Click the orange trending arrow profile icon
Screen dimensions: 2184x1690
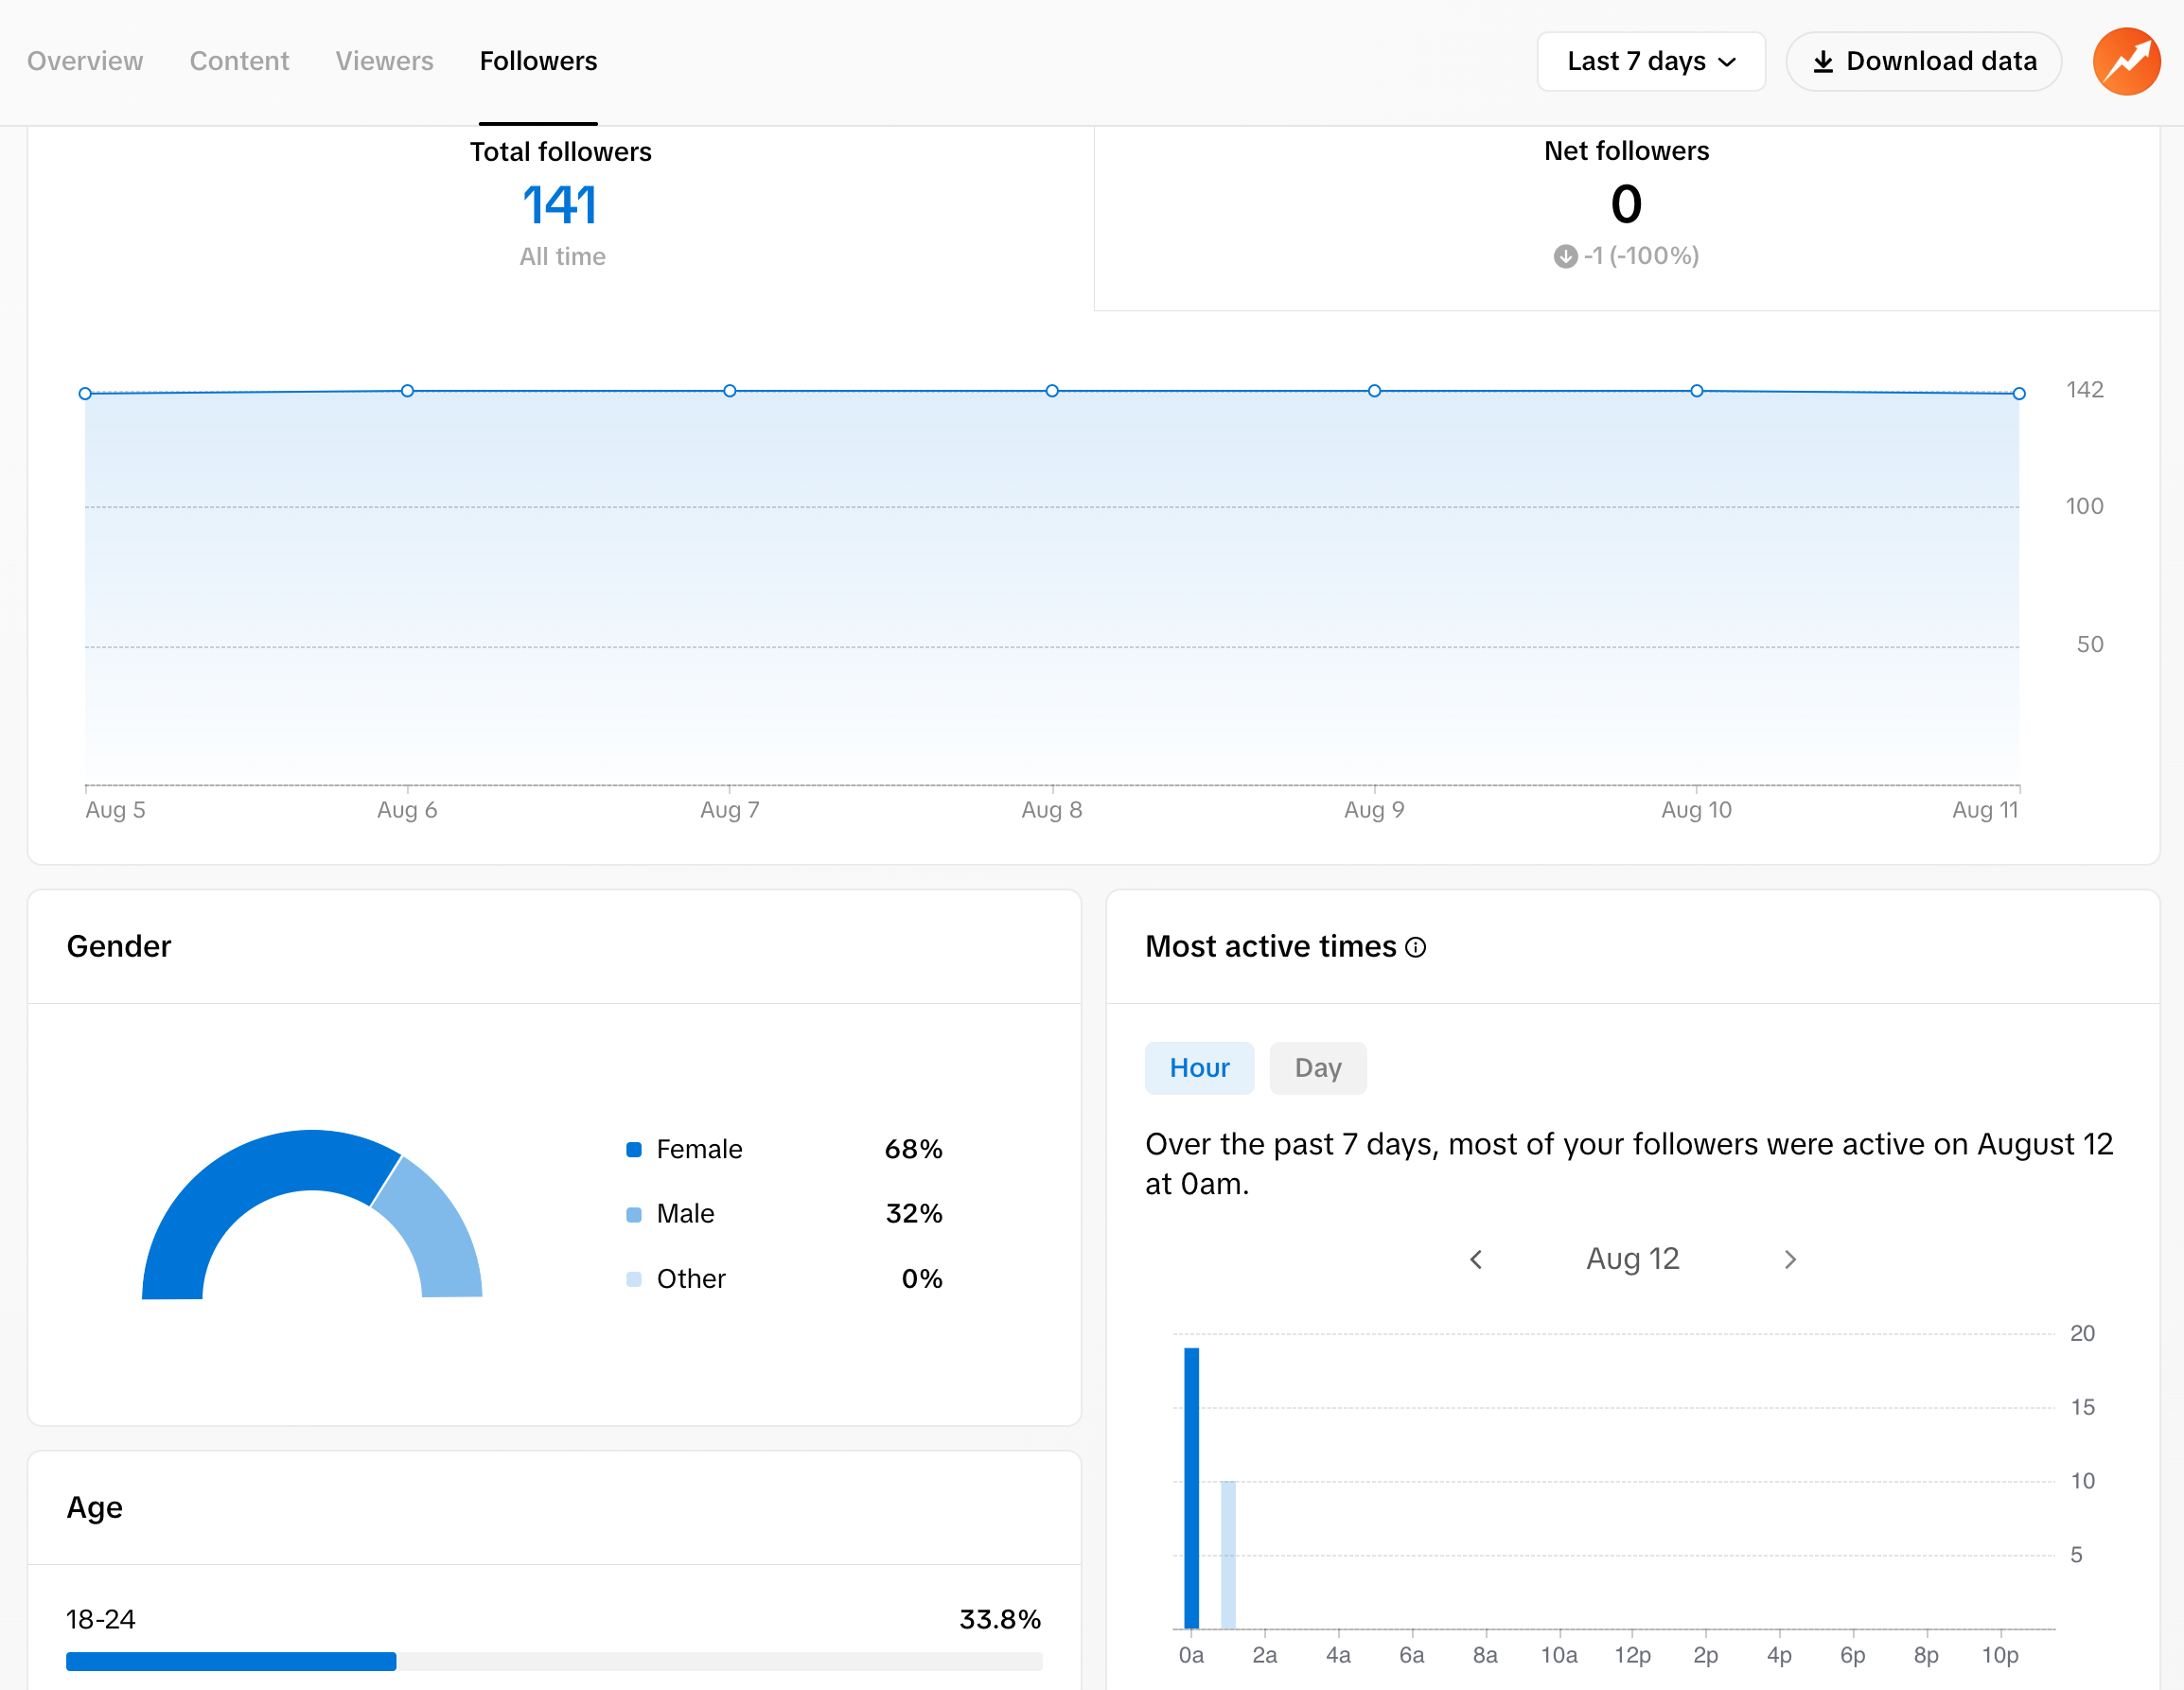point(2126,61)
